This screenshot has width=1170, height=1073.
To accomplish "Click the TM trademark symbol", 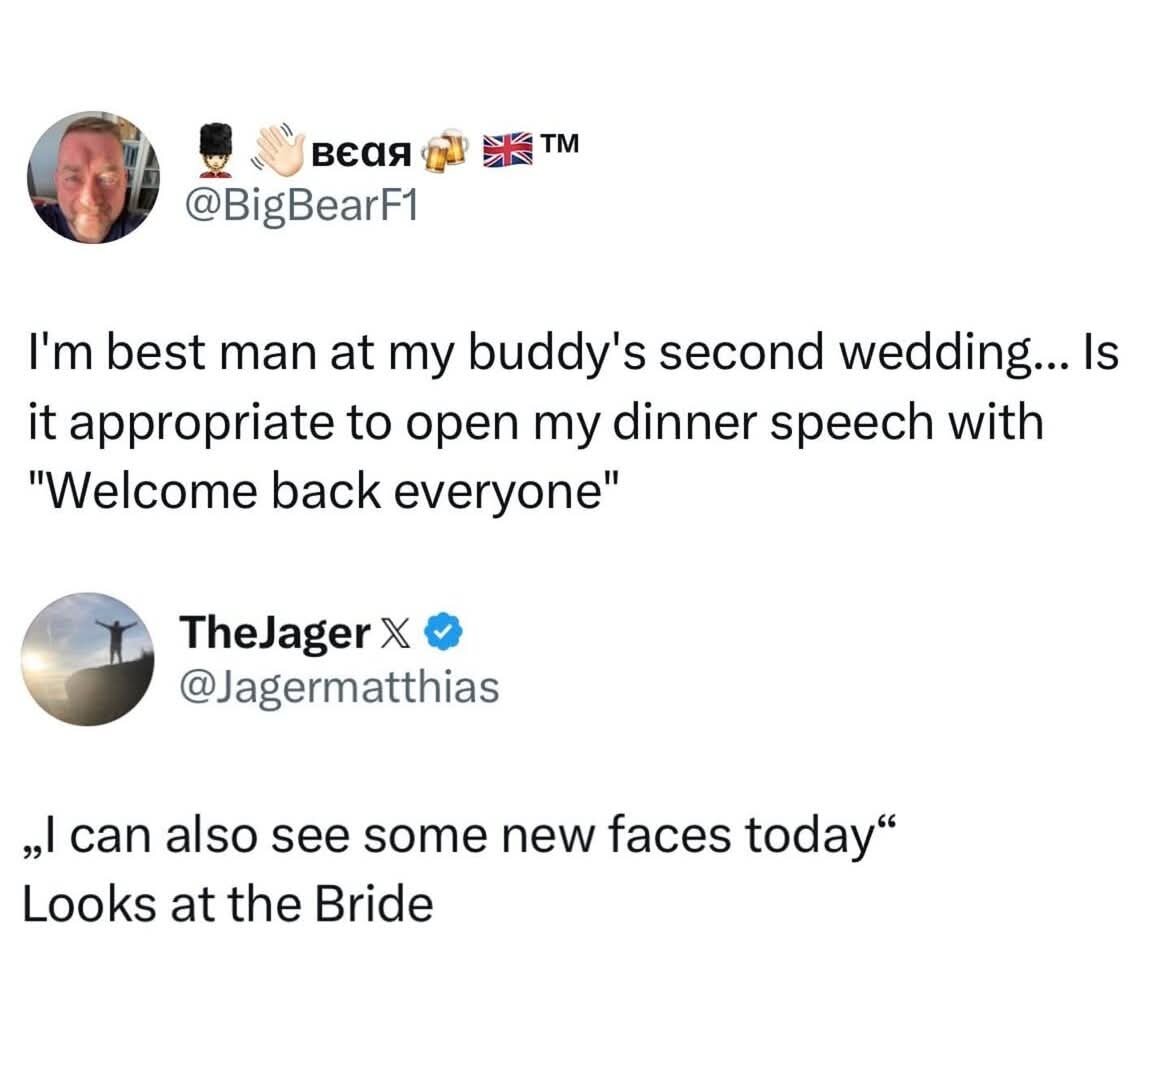I will tap(559, 148).
